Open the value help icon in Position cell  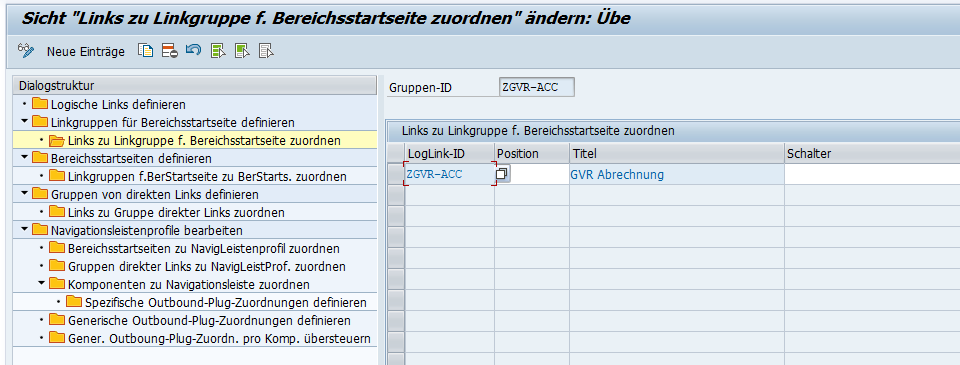pos(501,175)
